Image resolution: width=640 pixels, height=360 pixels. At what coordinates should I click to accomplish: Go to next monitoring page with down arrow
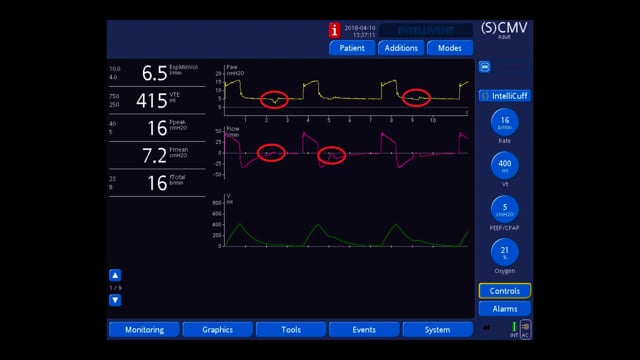coord(115,300)
